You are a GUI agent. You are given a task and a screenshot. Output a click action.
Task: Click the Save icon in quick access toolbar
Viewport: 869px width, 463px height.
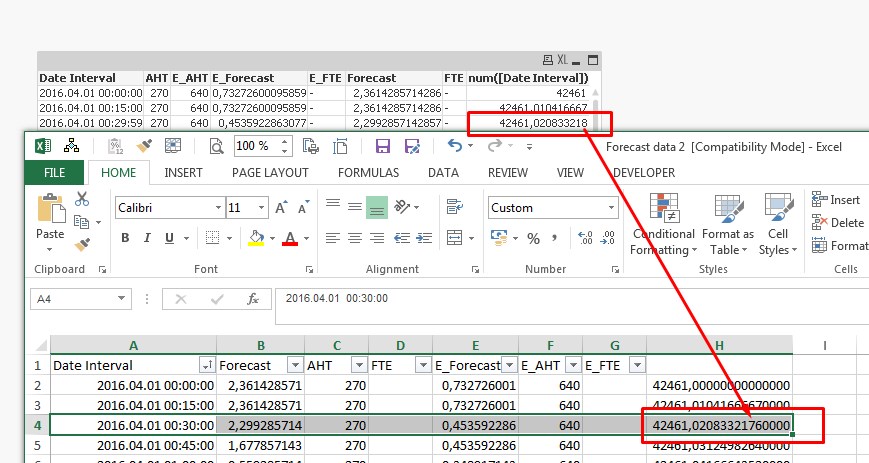click(382, 146)
